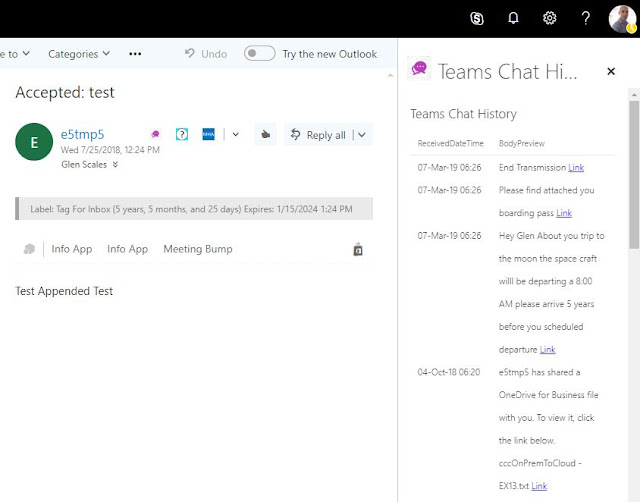
Task: Click the add-ins puzzle icon
Action: click(29, 249)
